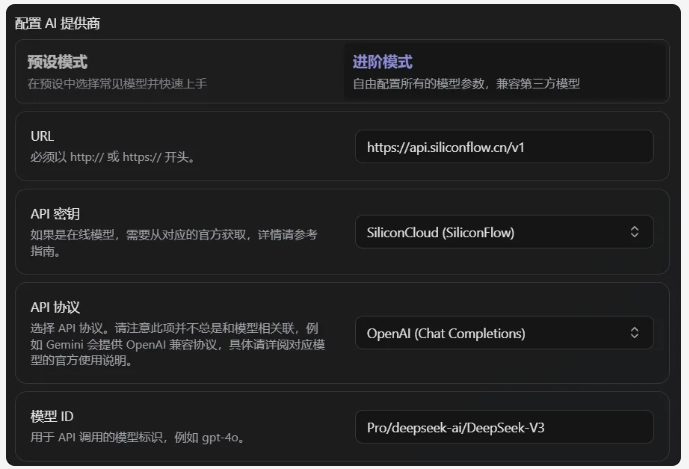
Task: Click the hint 用于 API 调用的模型标识
Action: 137,437
